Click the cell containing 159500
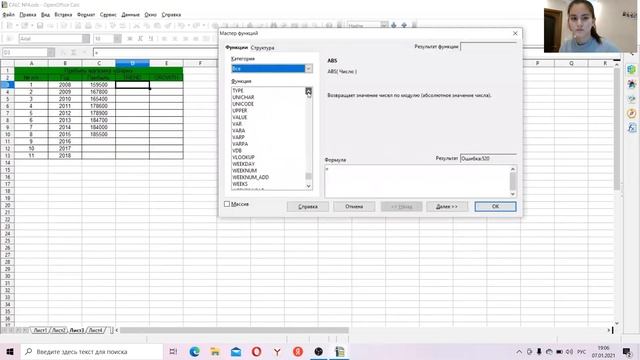Screen dimensions: 640x360 point(99,85)
